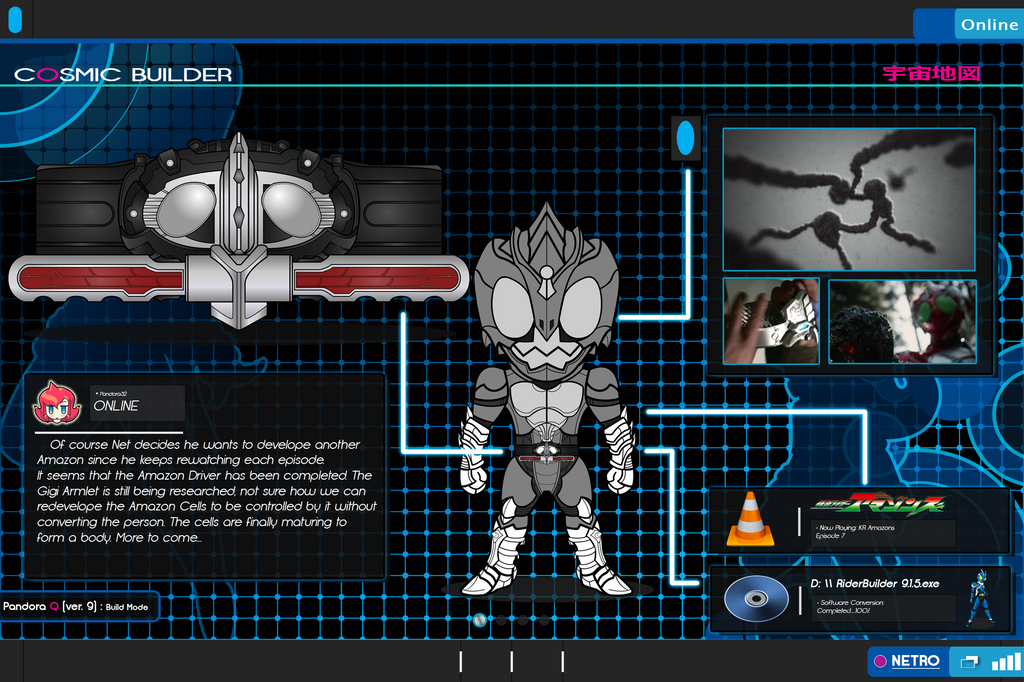Screen dimensions: 1024x682
Task: Open the NETRO link
Action: click(x=915, y=662)
